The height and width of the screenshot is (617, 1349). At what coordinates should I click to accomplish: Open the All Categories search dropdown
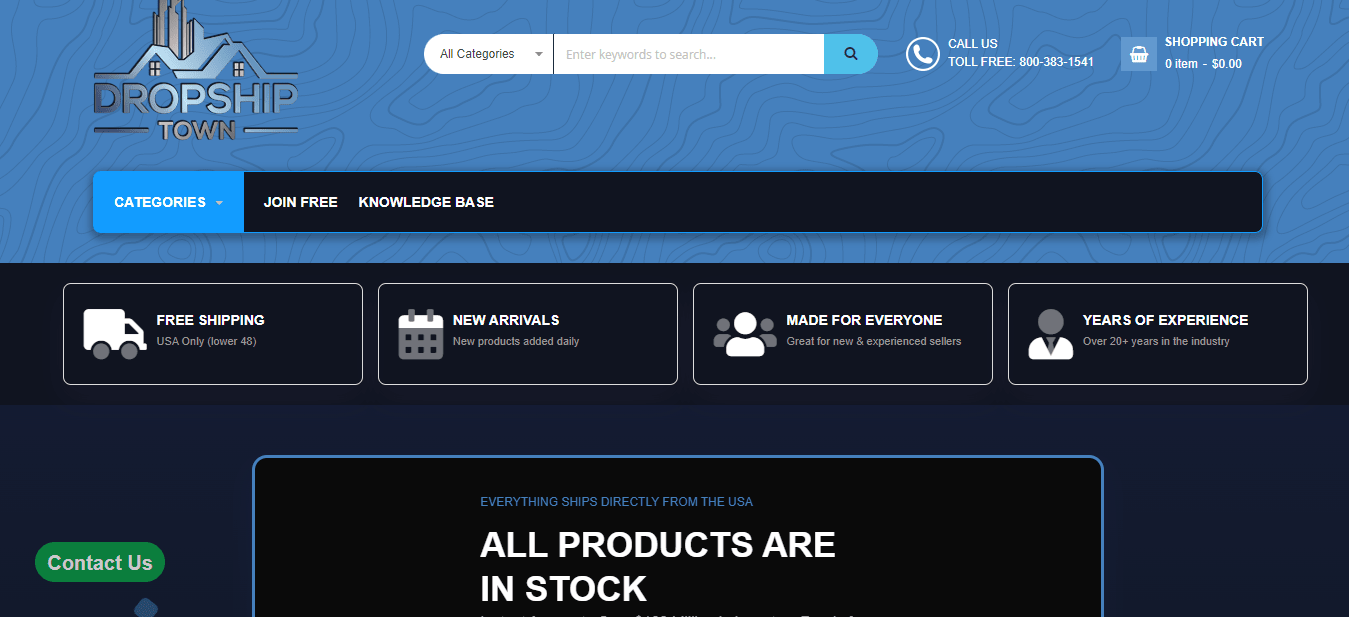[489, 54]
